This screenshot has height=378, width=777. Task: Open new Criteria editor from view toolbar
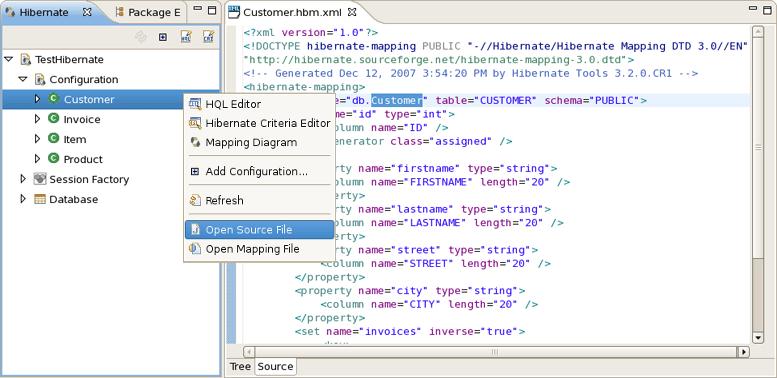pos(208,37)
